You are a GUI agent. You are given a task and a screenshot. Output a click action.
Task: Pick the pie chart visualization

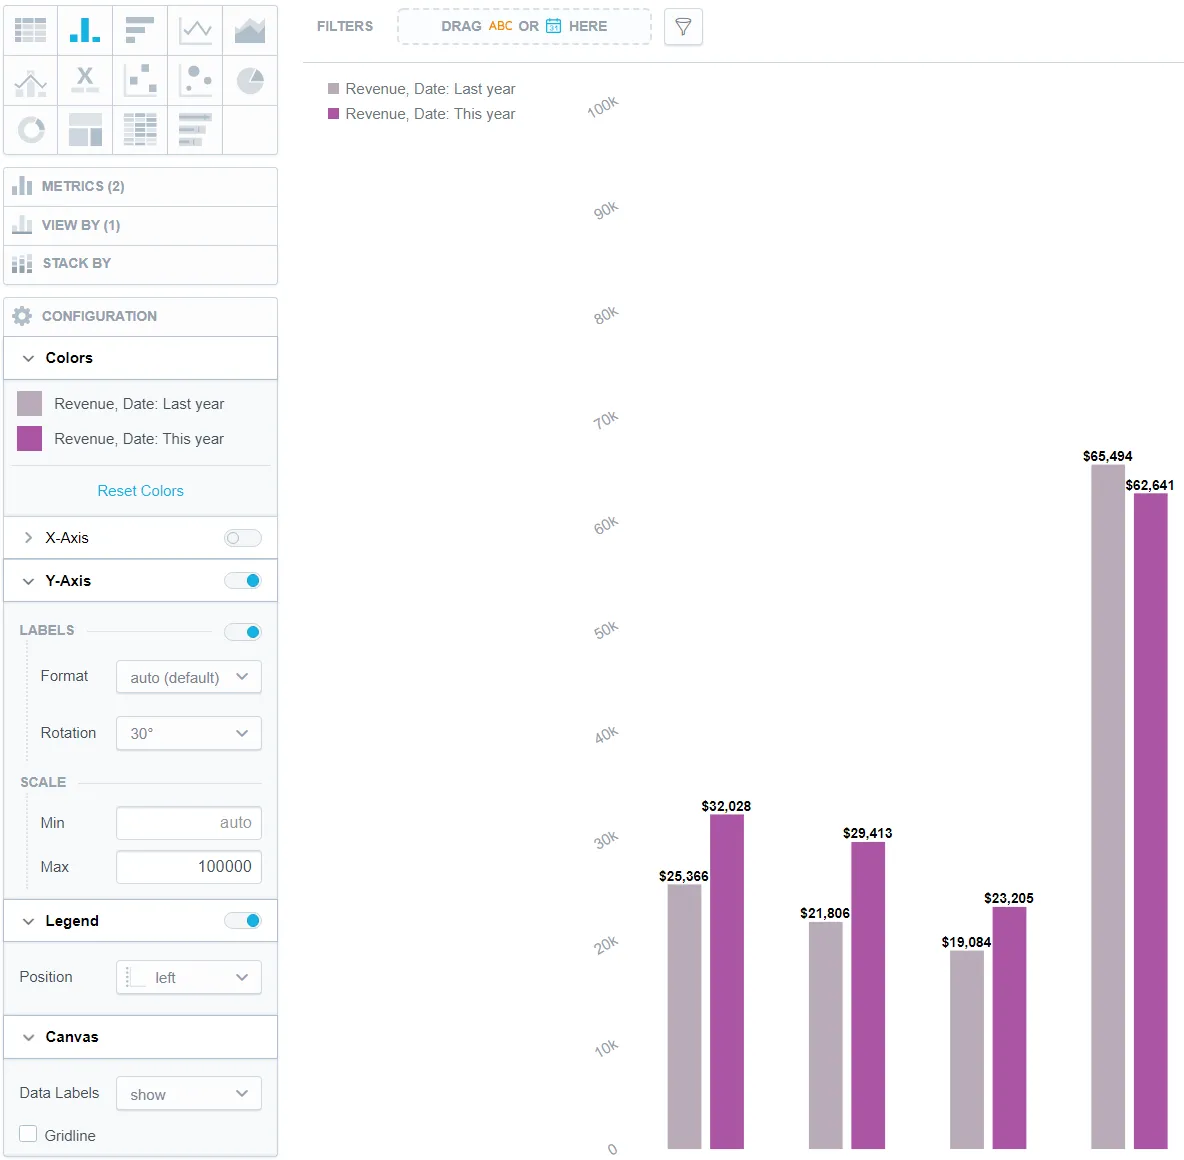tap(249, 80)
